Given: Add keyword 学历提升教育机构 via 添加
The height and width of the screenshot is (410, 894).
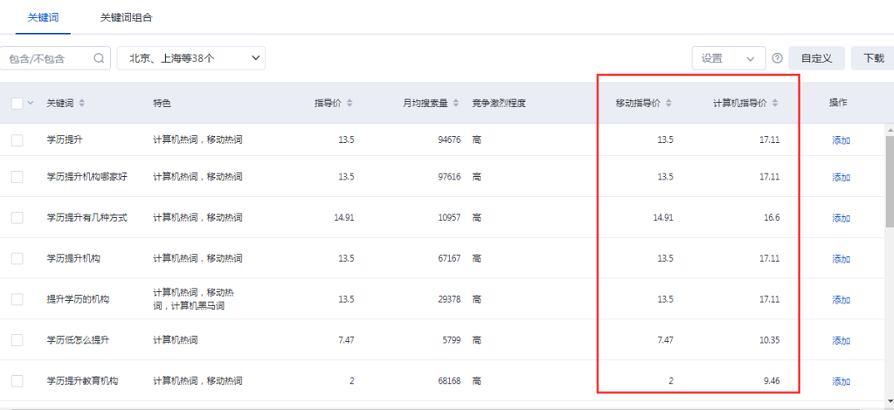Looking at the screenshot, I should 841,381.
